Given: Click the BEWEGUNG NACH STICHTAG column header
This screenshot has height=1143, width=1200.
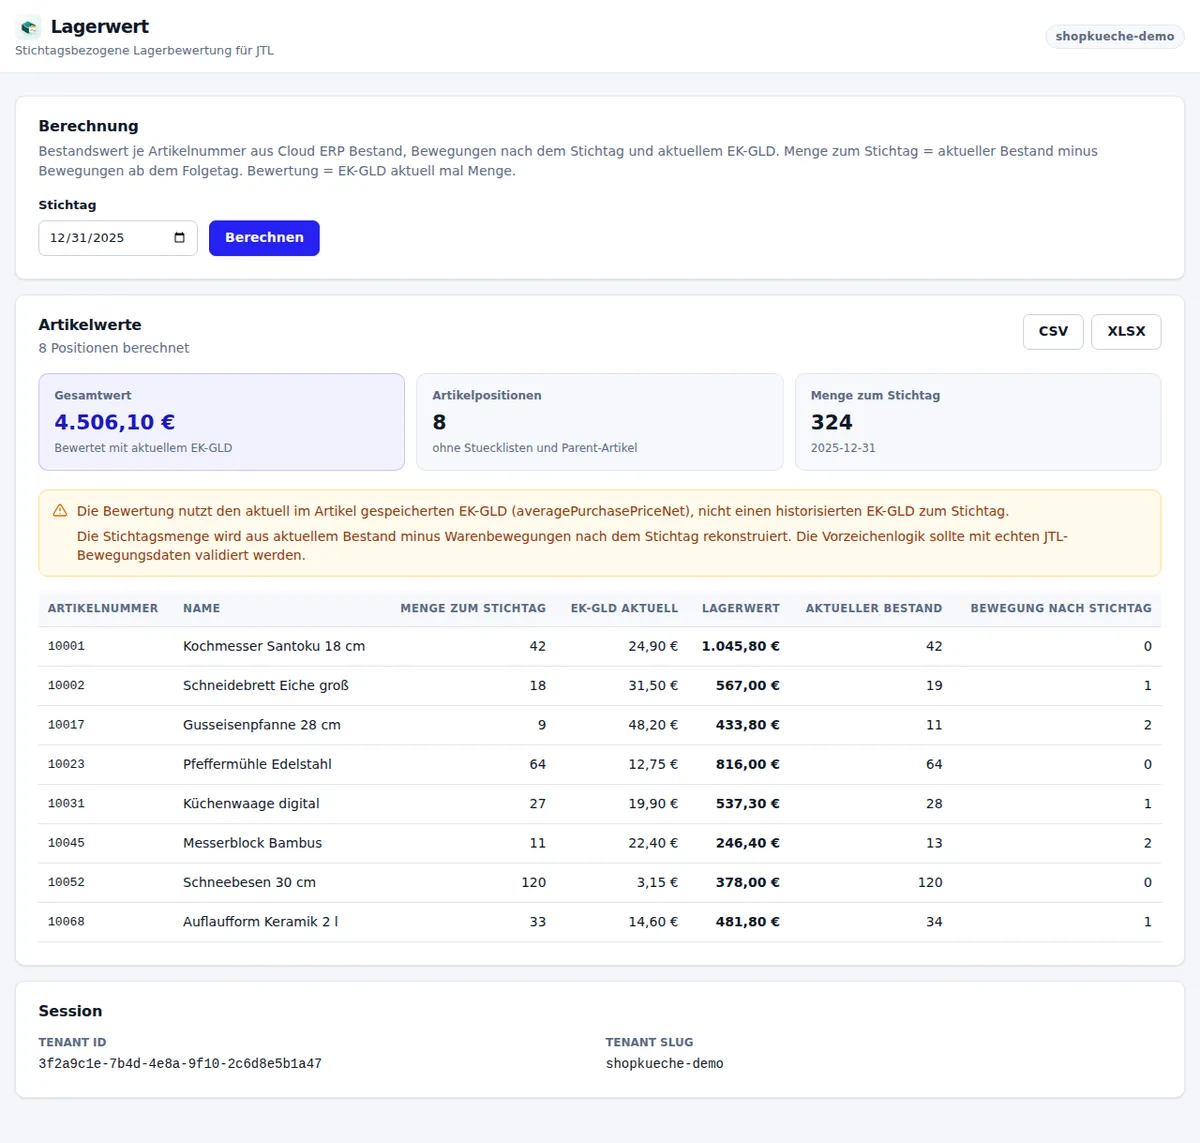Looking at the screenshot, I should click(1061, 608).
